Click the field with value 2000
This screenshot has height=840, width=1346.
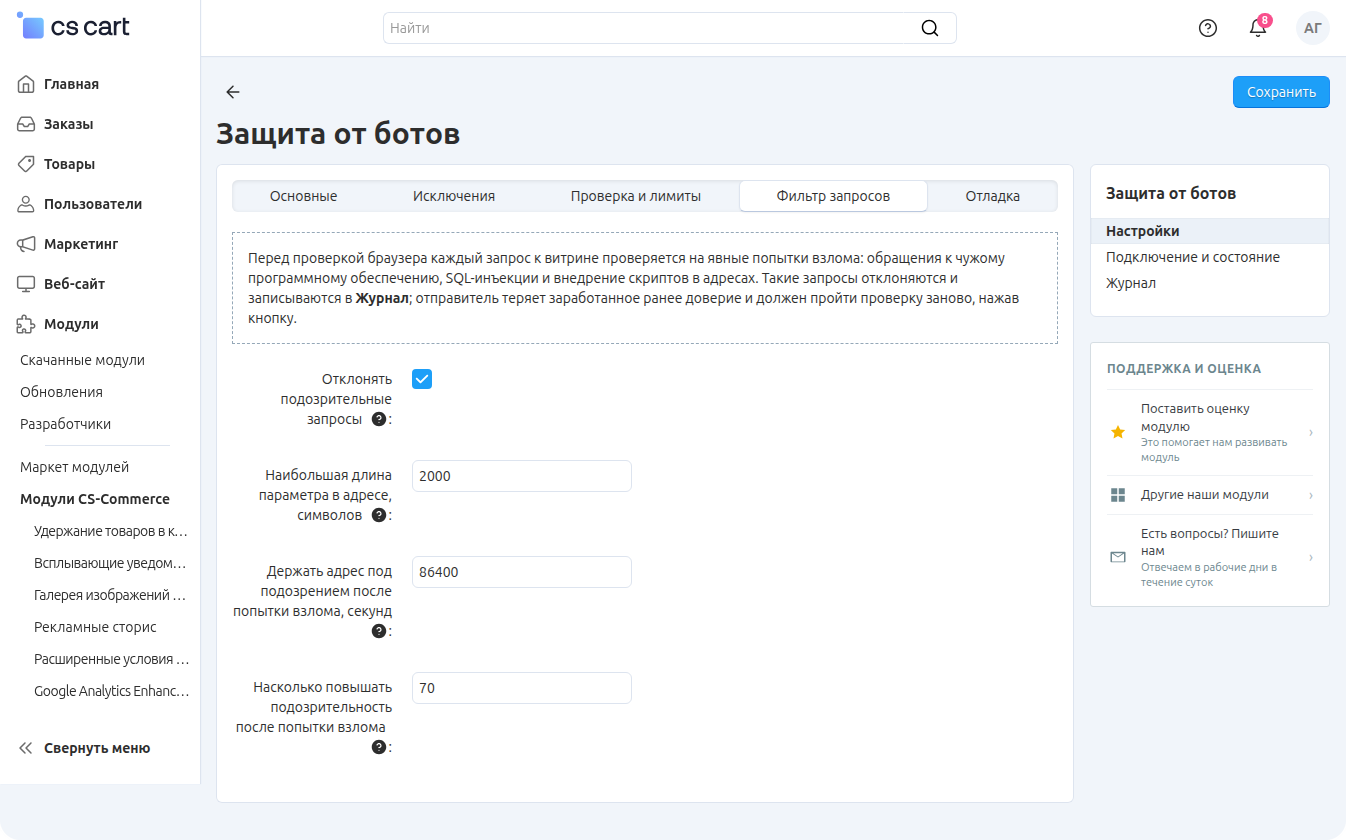tap(522, 476)
